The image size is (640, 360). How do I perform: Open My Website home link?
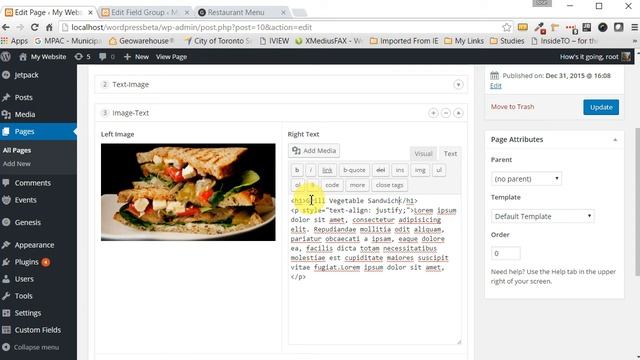[x=43, y=57]
